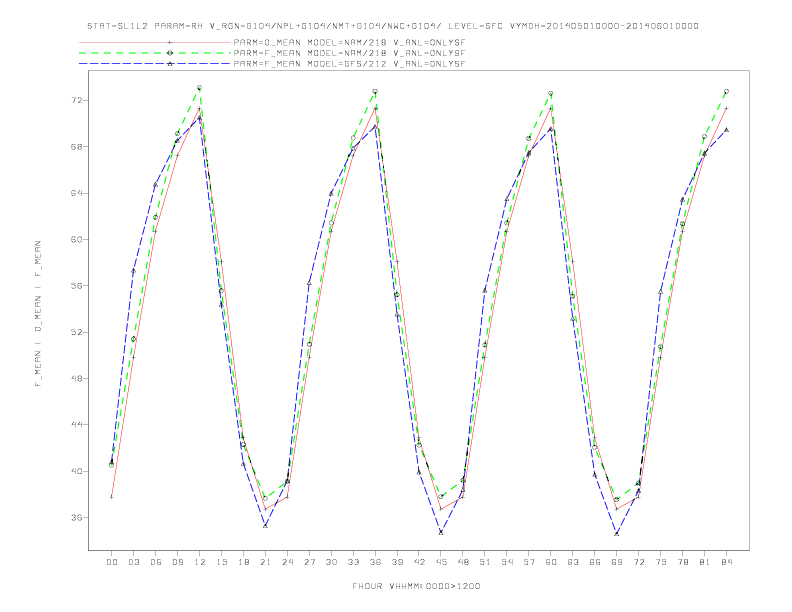Click the FHOUR VHHMM x-axis label
Viewport: 792px width, 612px height.
pyautogui.click(x=416, y=586)
